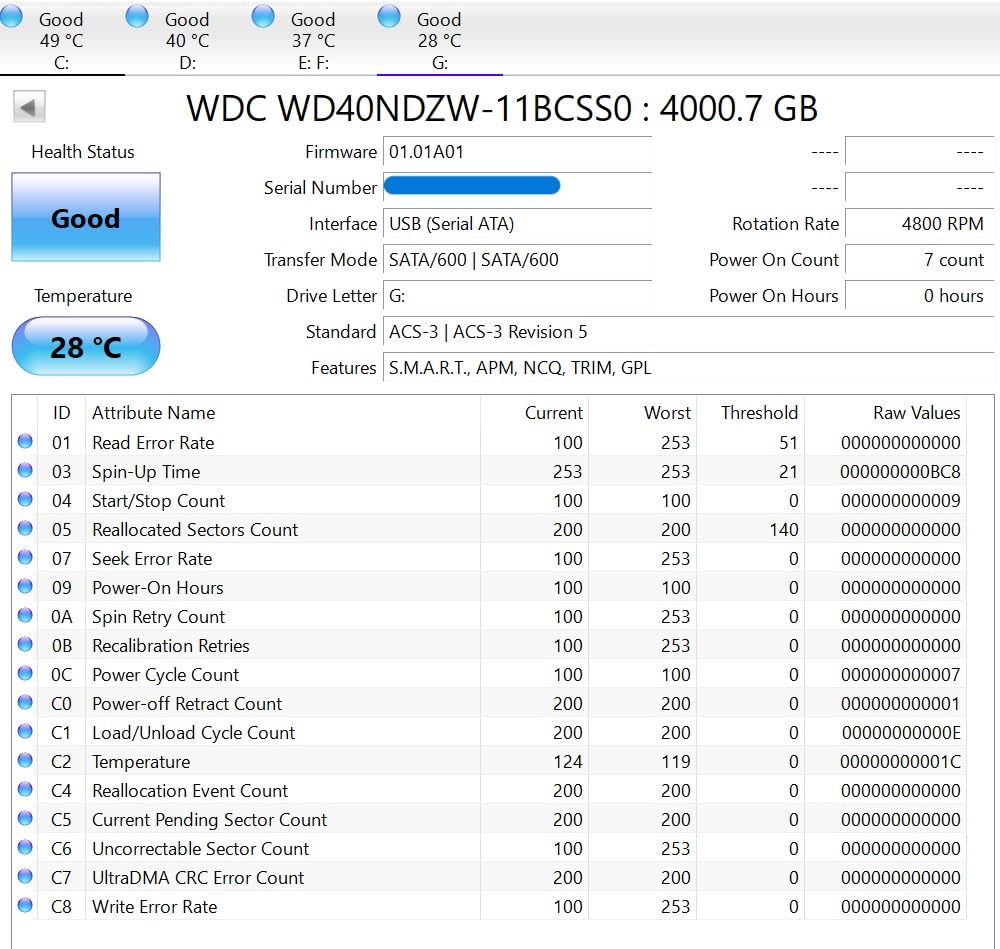Select the C: drive tab at 49 °C
1000x949 pixels.
62,40
